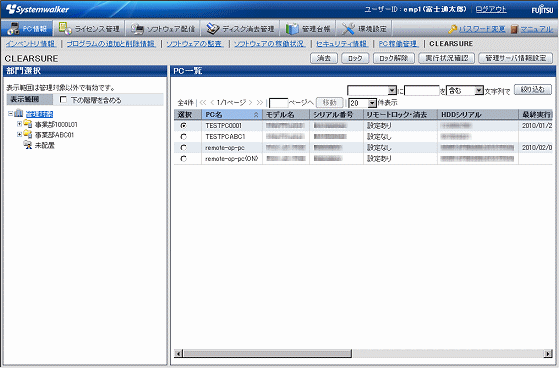Select the TESTPCABC1 radio button
This screenshot has width=559, height=368.
click(x=184, y=137)
